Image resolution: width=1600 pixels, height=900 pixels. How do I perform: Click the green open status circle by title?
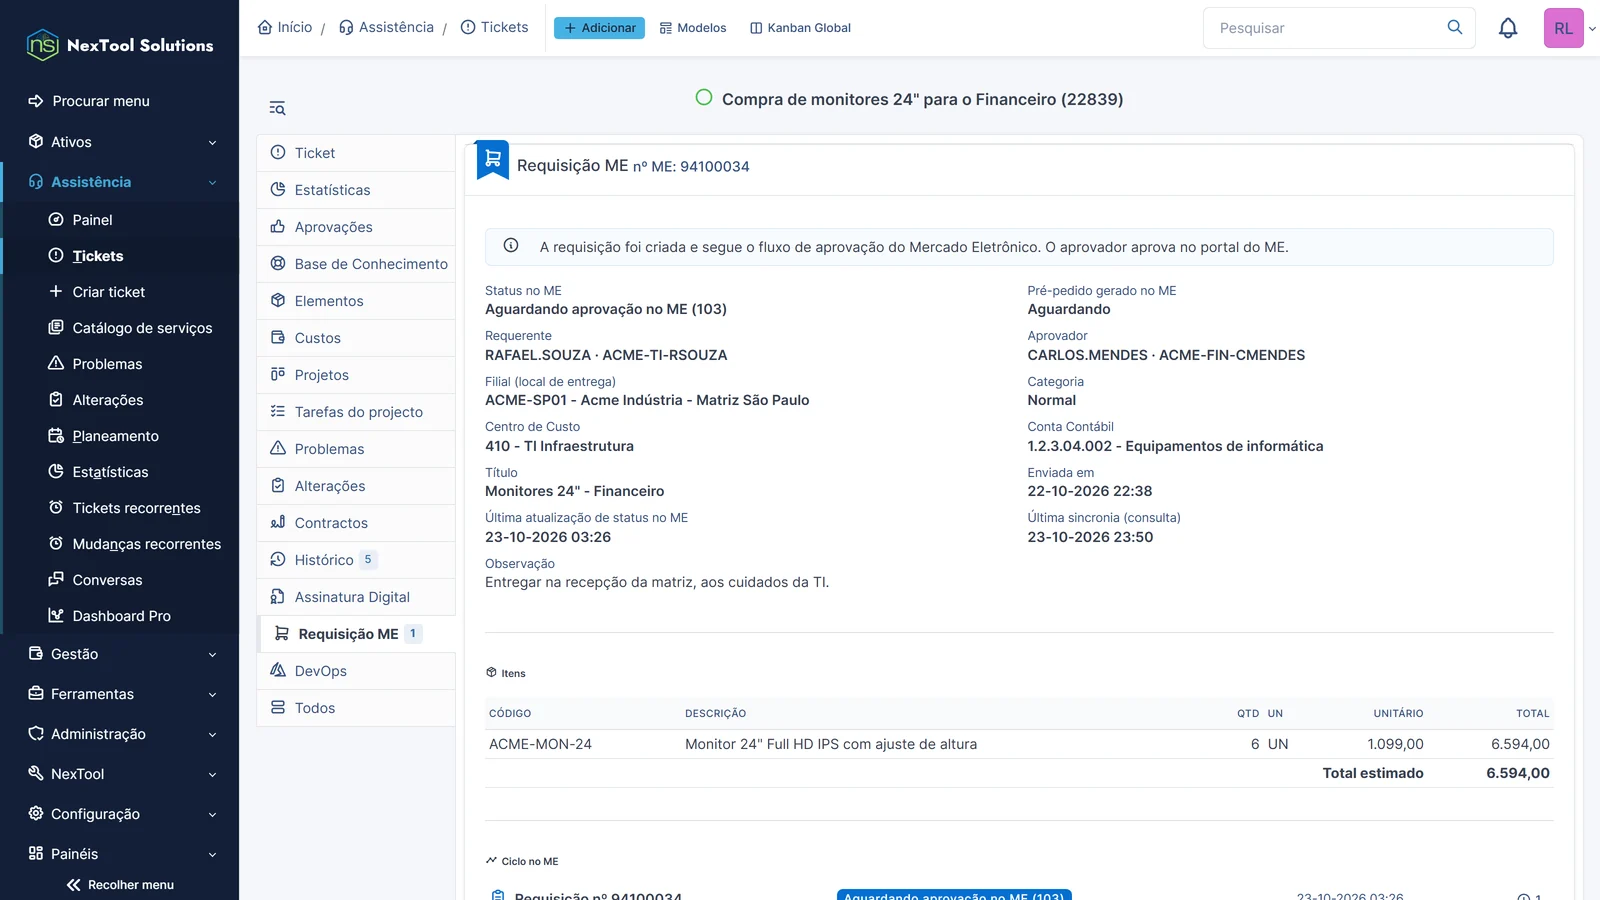coord(704,98)
